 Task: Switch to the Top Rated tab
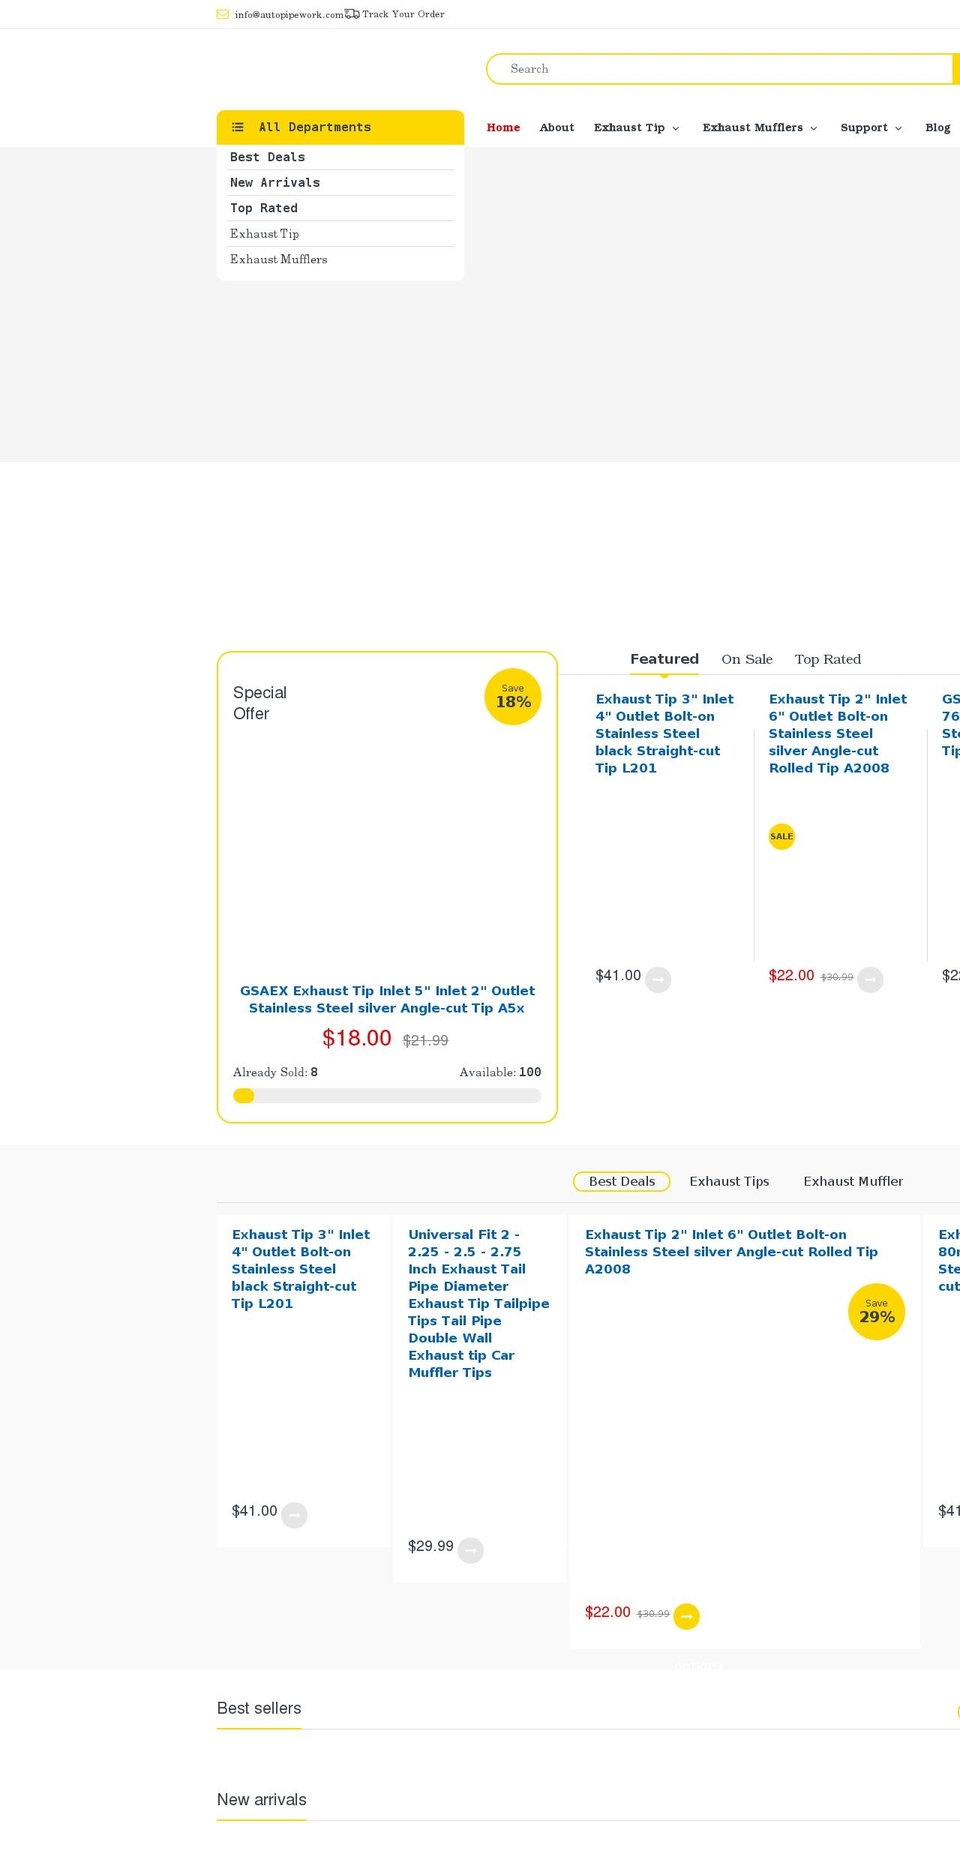(827, 659)
